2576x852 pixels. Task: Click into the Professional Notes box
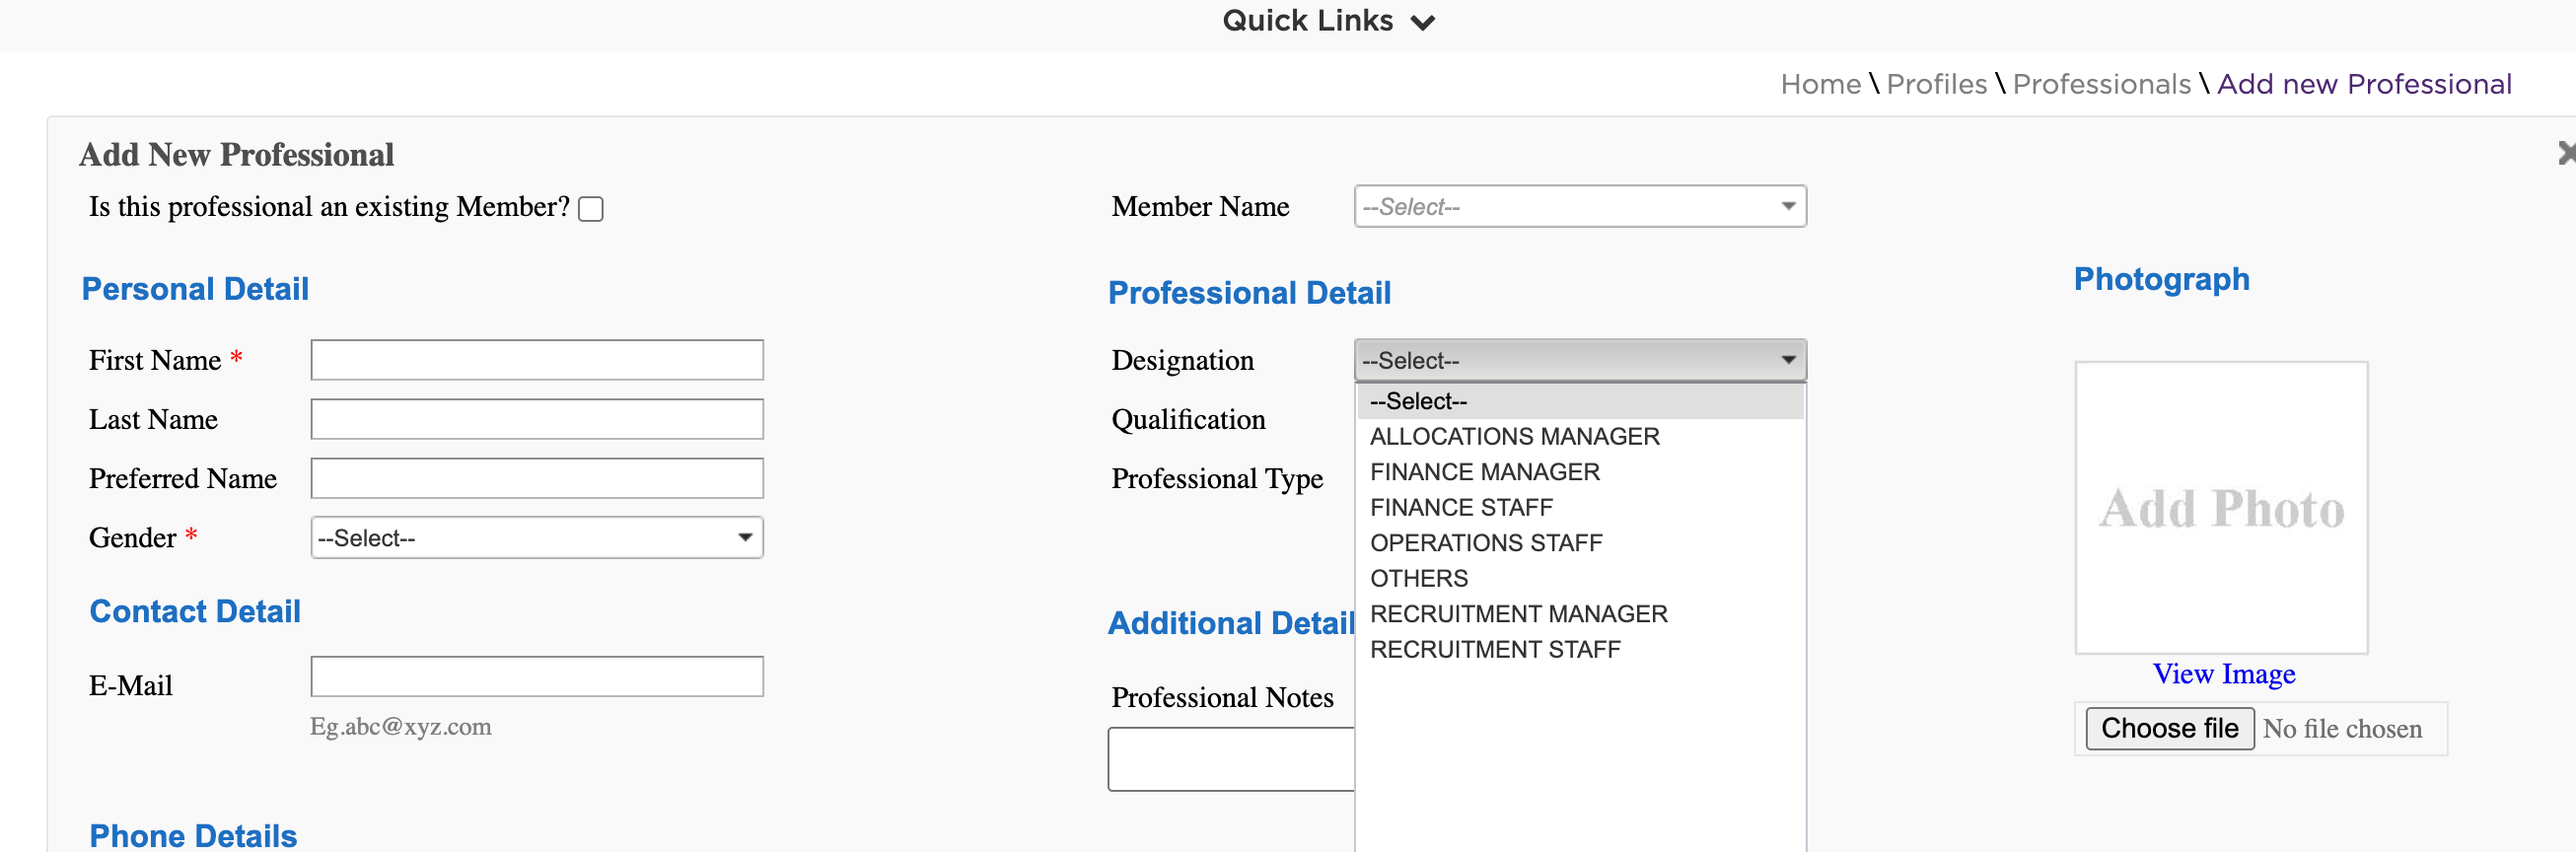coord(1231,759)
